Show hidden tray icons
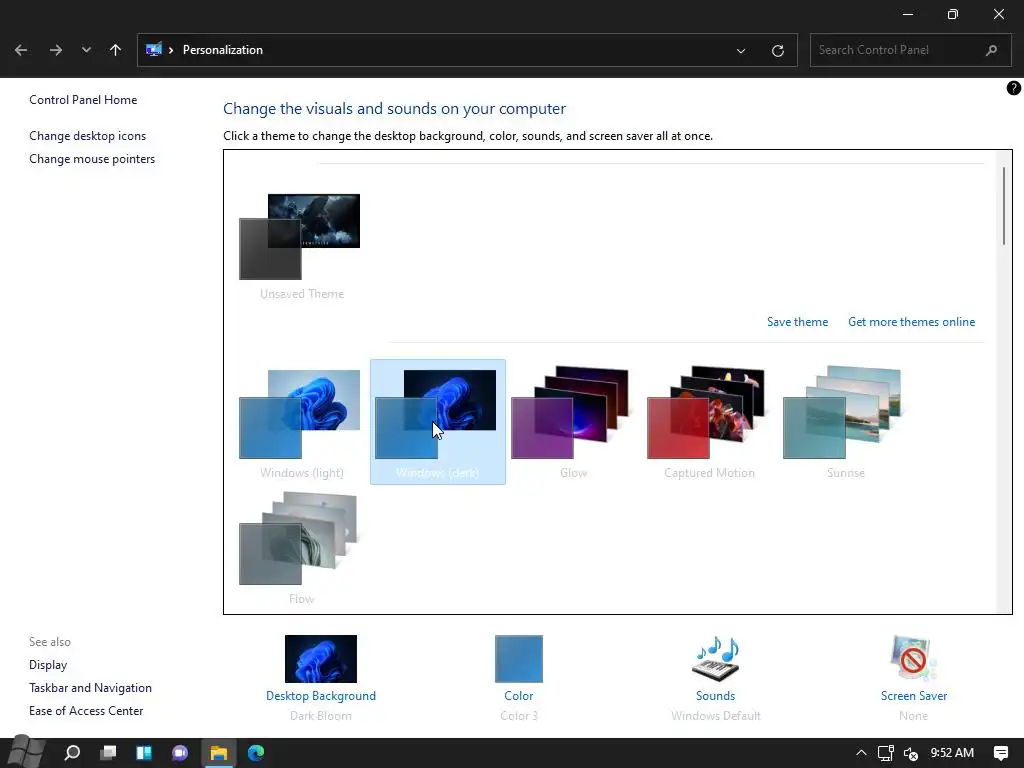Screen dimensions: 1024x768 861,753
